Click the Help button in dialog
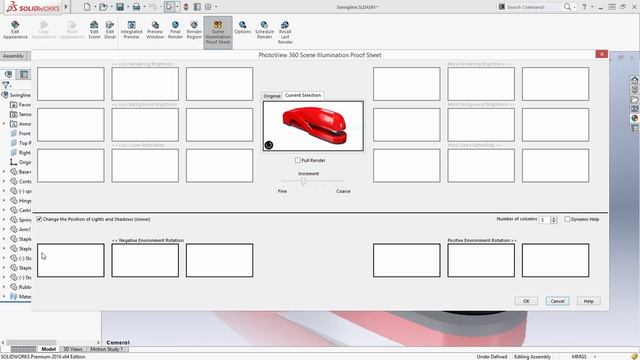The image size is (640, 360). point(588,301)
